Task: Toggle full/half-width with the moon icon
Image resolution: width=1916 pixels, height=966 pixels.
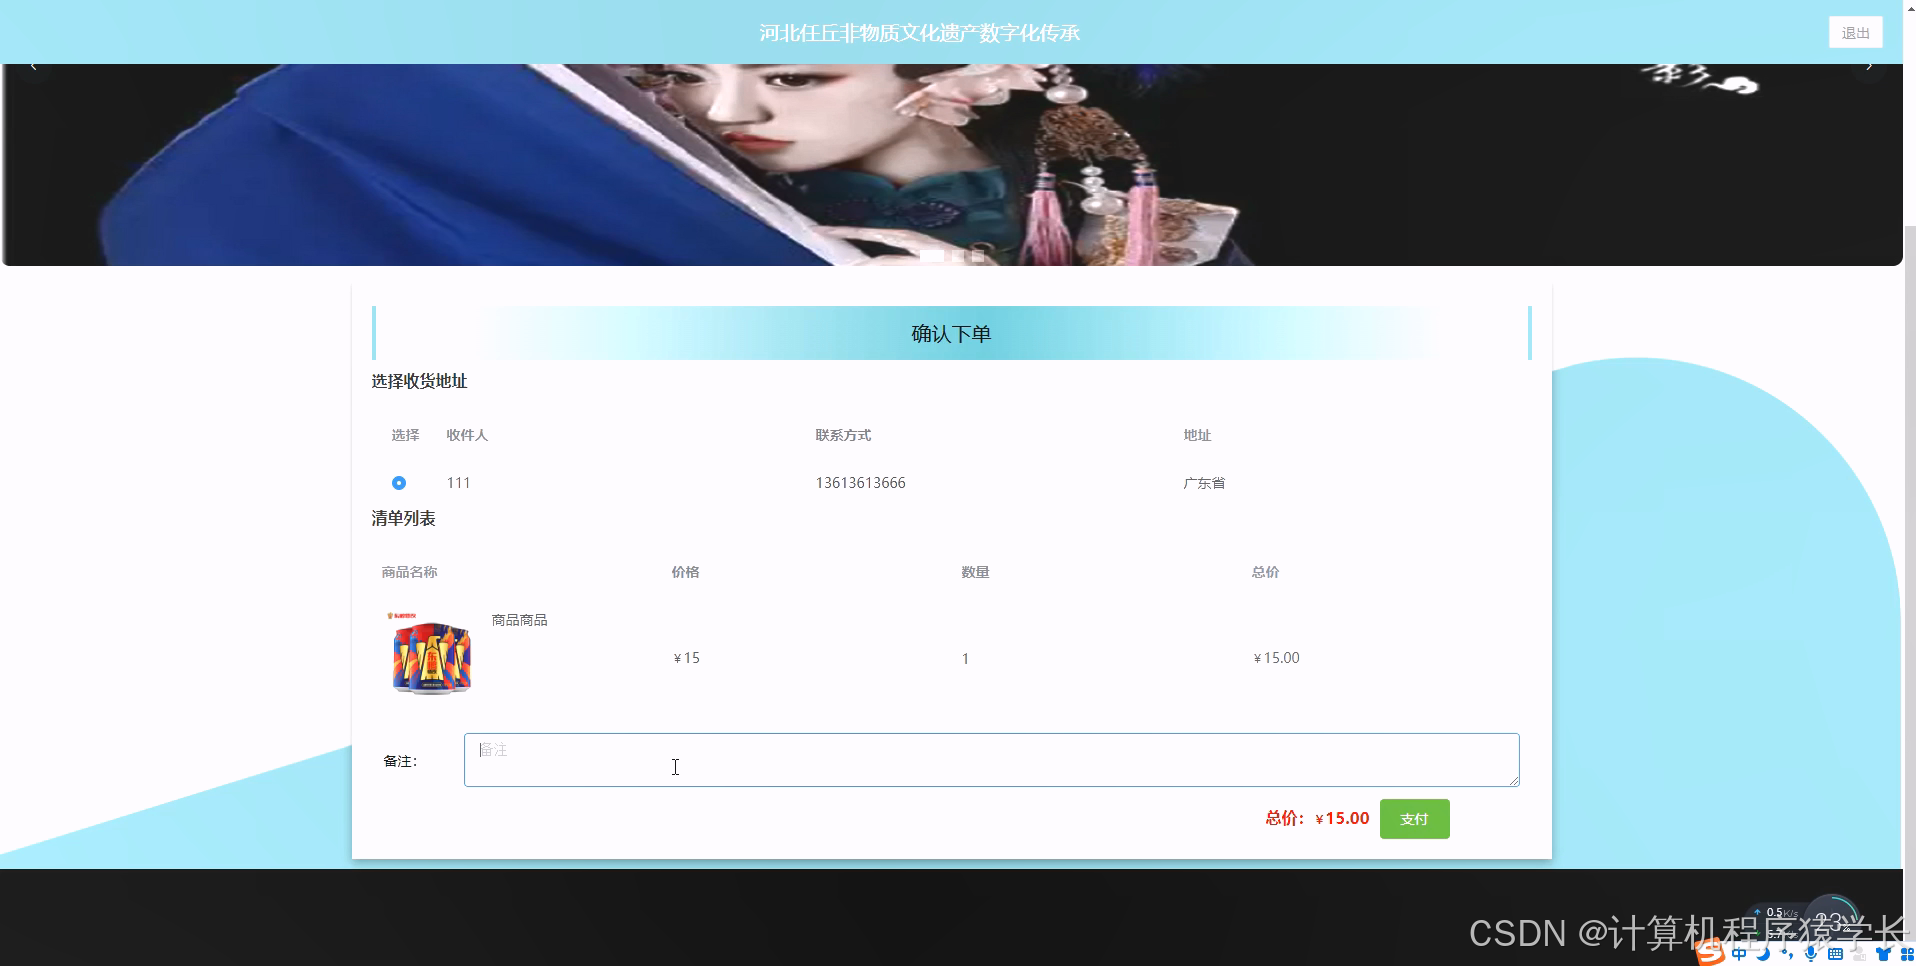Action: (x=1763, y=953)
